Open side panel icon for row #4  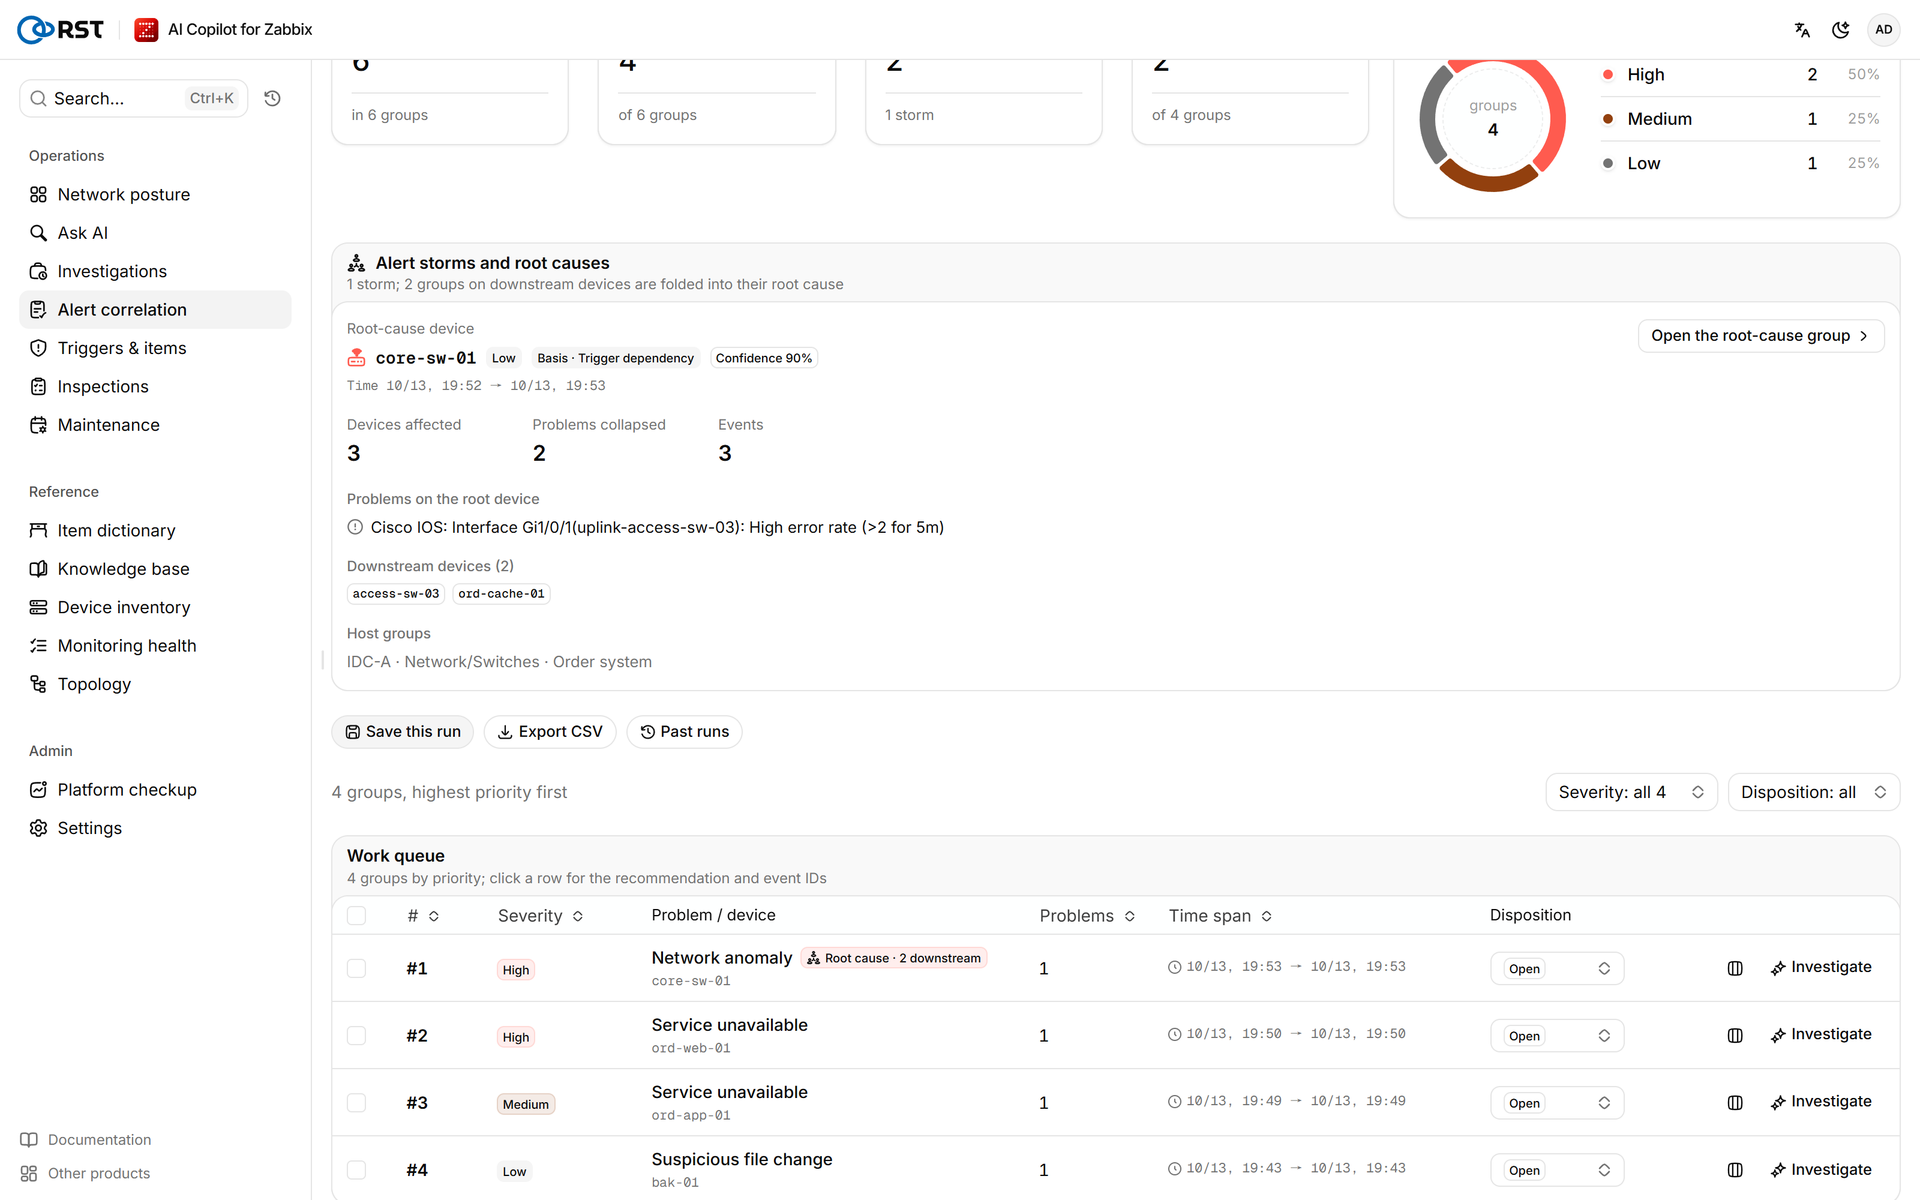(1735, 1169)
